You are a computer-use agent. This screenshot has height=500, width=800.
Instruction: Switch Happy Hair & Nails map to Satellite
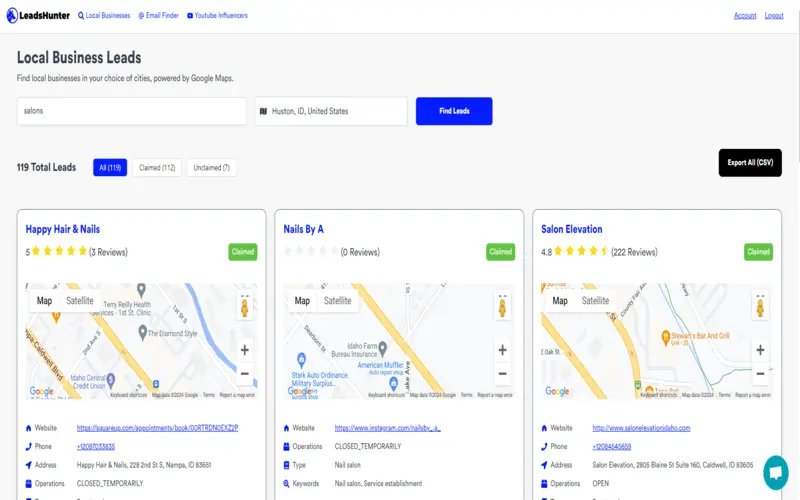[80, 301]
